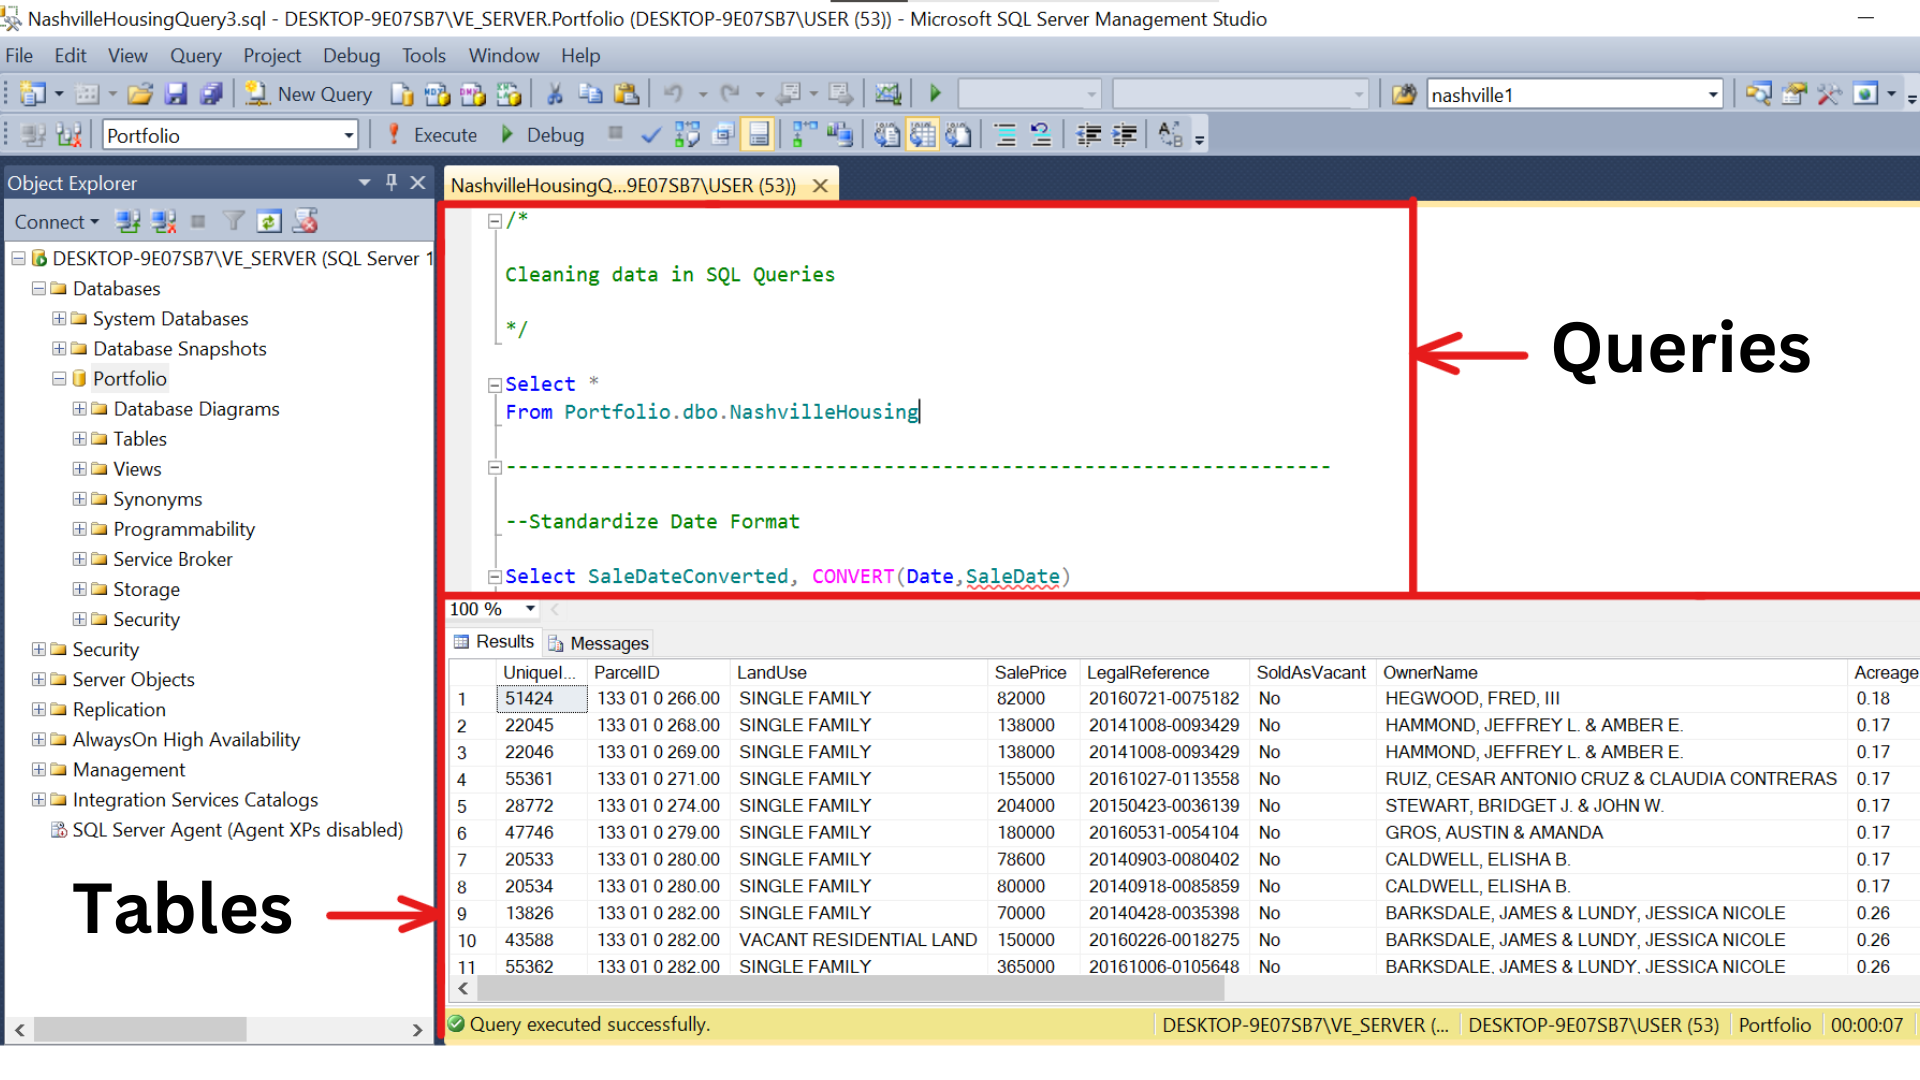1920x1080 pixels.
Task: Open the File menu
Action: click(19, 56)
